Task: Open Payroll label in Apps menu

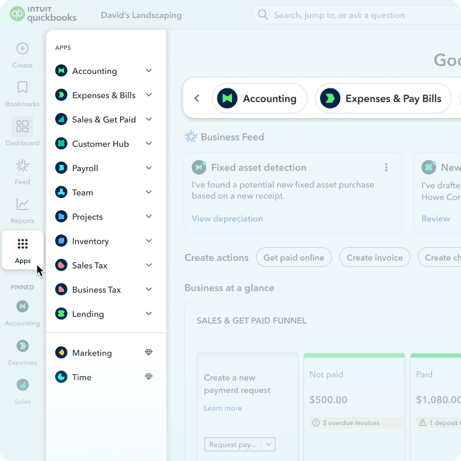Action: (x=85, y=168)
